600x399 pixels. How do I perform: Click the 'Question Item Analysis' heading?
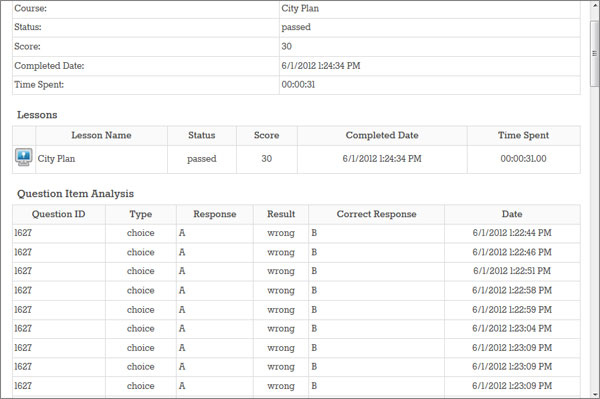tap(75, 194)
